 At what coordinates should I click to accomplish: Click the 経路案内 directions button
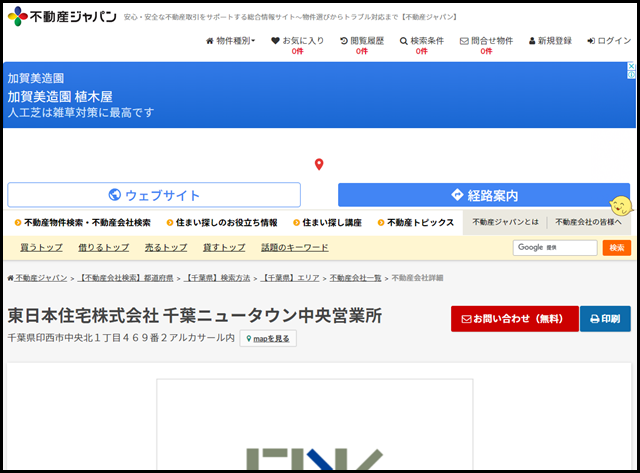(x=484, y=195)
